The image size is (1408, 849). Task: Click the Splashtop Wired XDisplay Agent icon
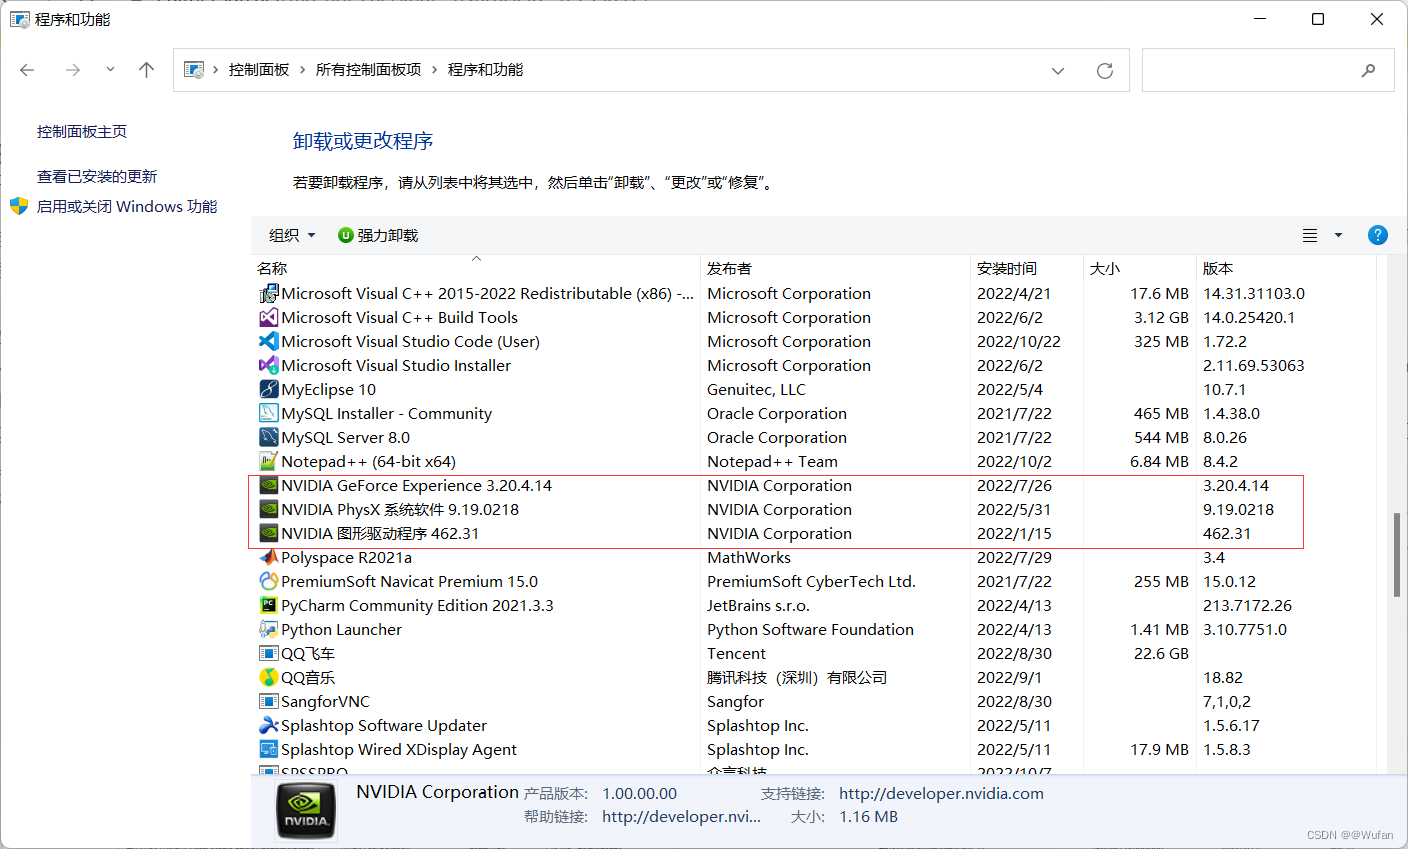[268, 750]
